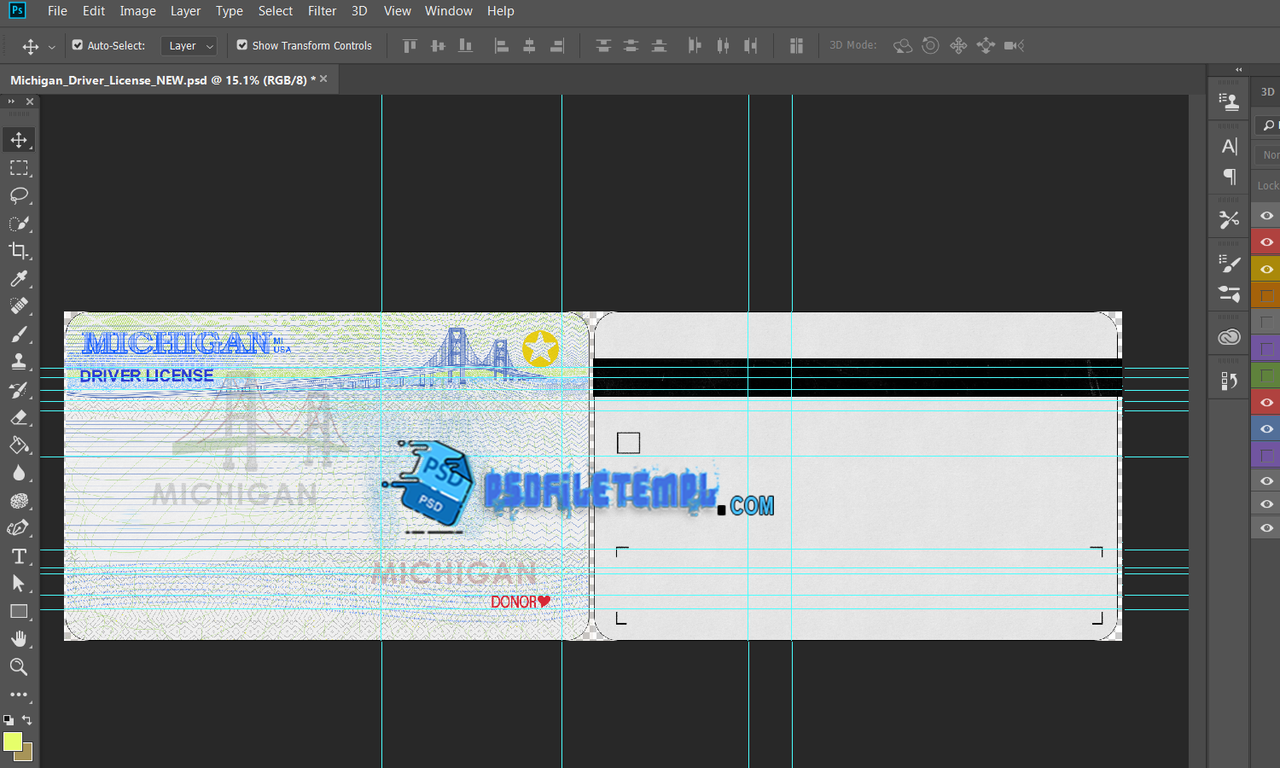This screenshot has width=1280, height=768.
Task: Open the Character panel icon
Action: (x=1230, y=146)
